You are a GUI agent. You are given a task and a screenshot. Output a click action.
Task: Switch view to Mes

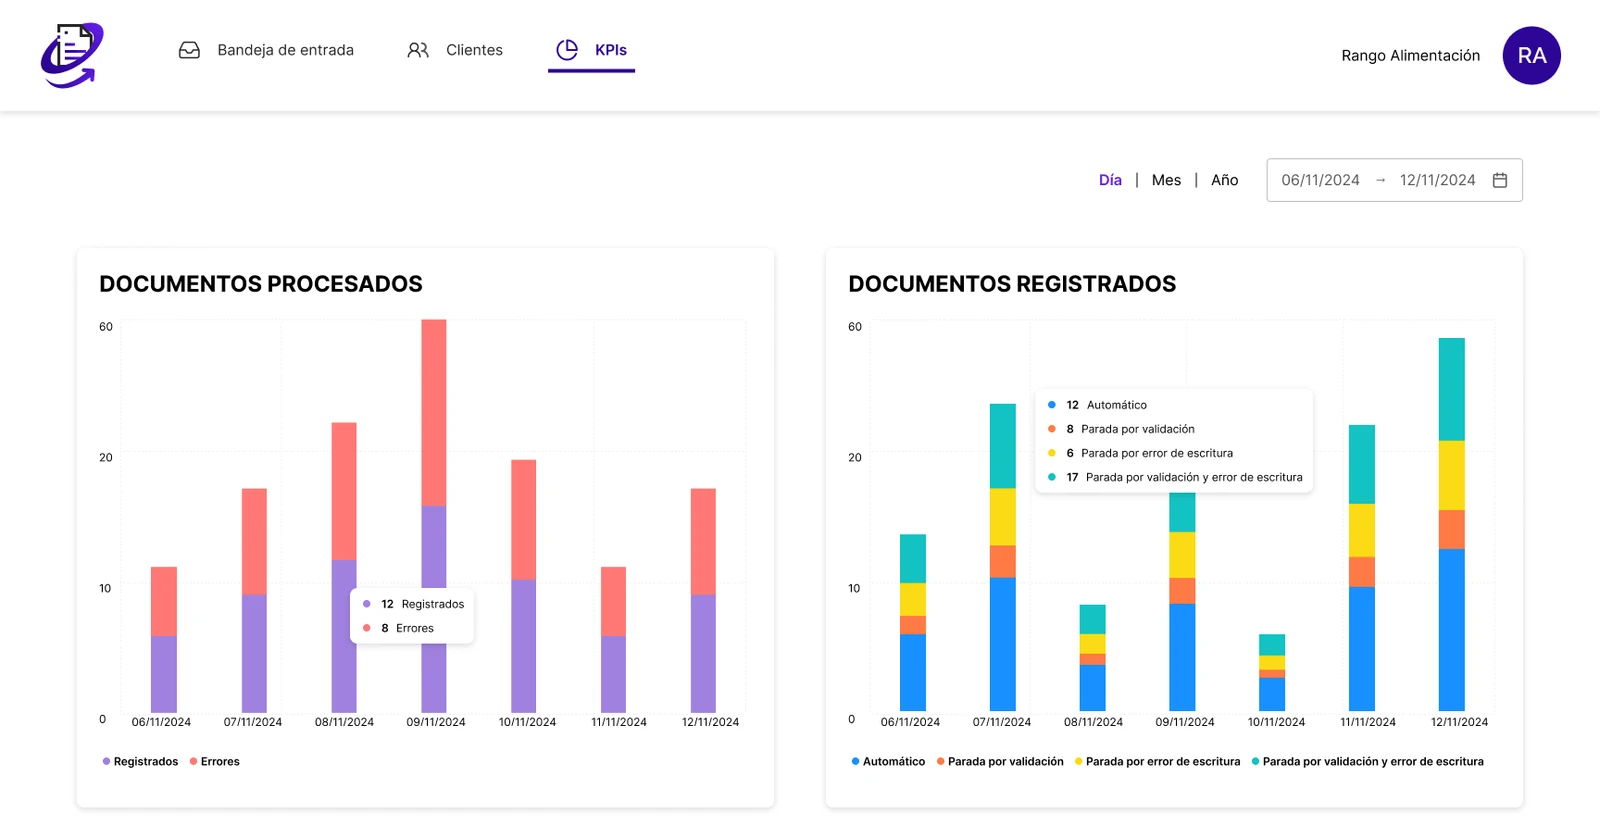(x=1166, y=180)
